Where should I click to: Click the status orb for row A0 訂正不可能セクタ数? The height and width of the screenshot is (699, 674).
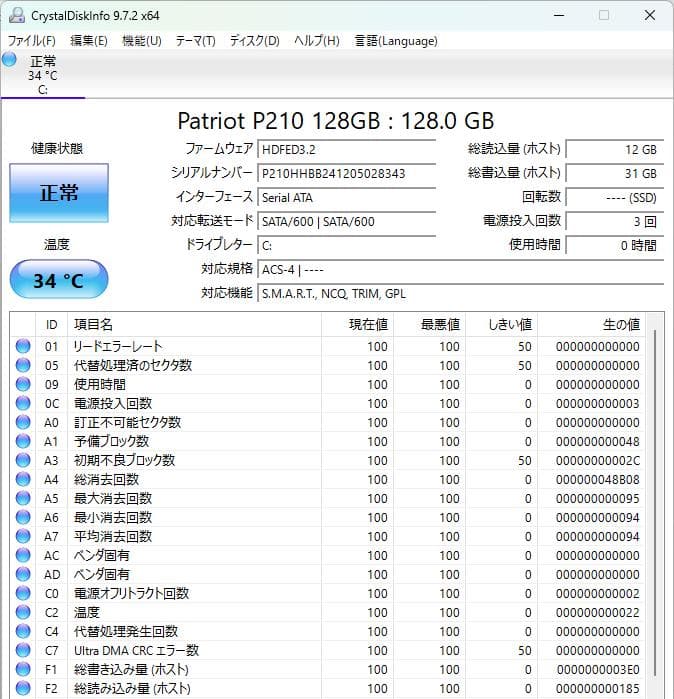coord(23,422)
